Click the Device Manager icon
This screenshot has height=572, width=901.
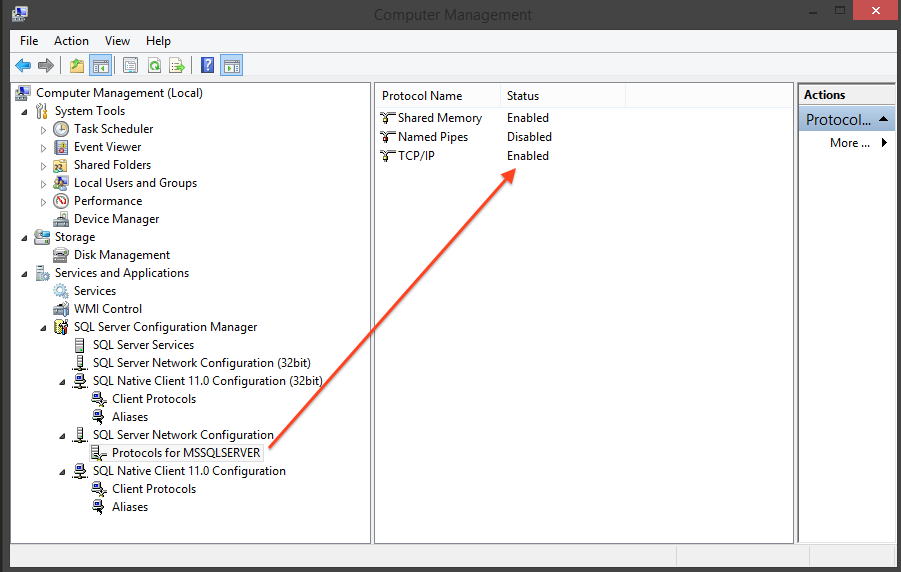[61, 219]
